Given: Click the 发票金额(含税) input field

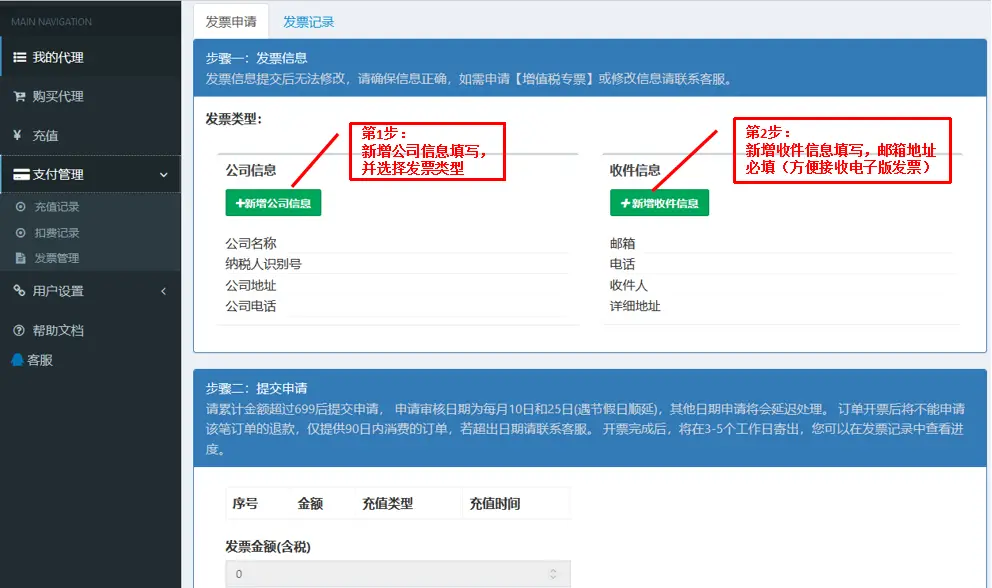Looking at the screenshot, I should point(385,574).
